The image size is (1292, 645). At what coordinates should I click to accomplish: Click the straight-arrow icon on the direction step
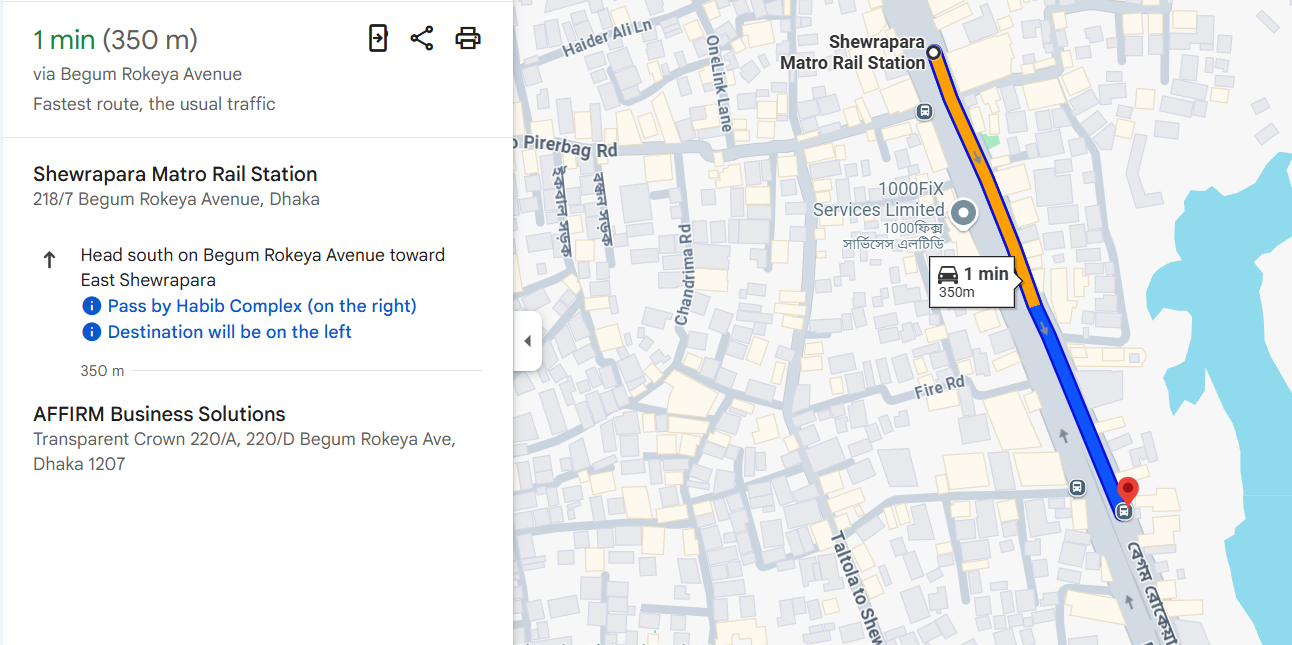(x=49, y=258)
